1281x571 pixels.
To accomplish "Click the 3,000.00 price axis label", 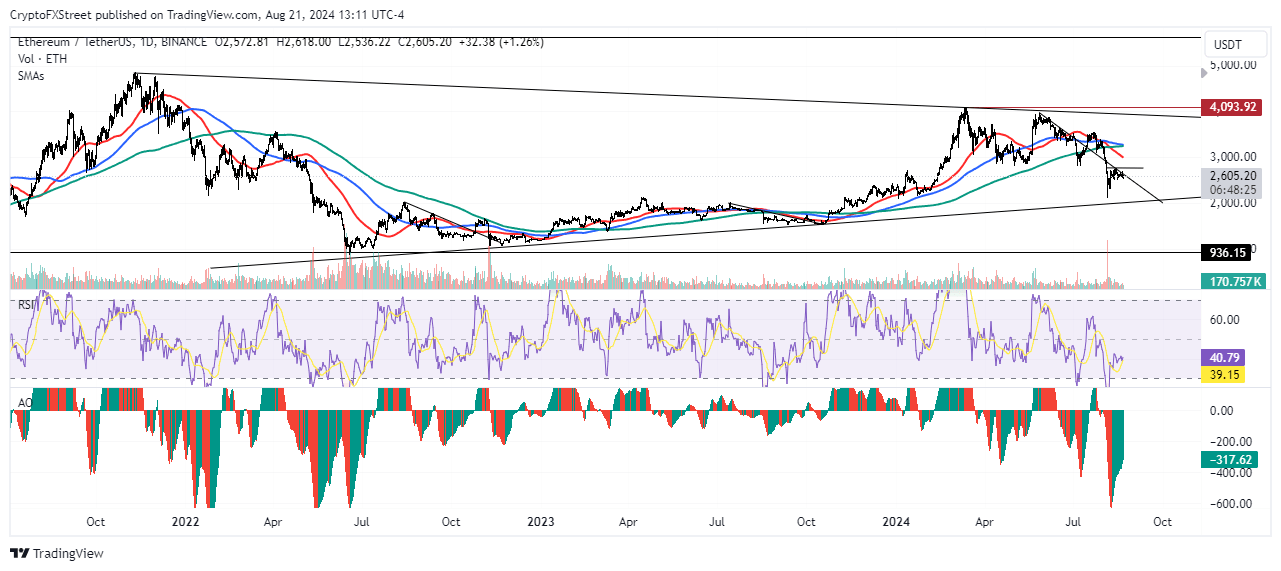I will coord(1232,156).
